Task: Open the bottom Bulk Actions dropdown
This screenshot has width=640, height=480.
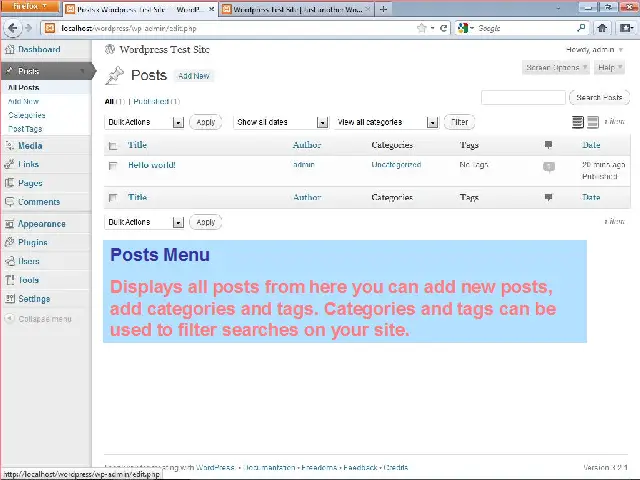Action: (x=144, y=222)
